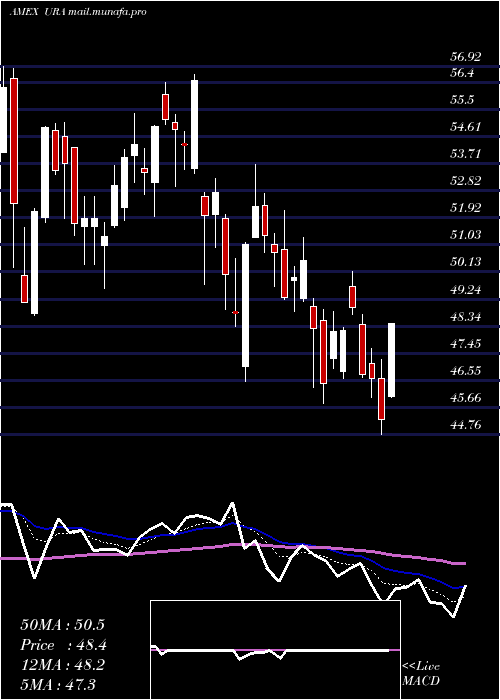Click the 51.03 price level label
Image resolution: width=500 pixels, height=700 pixels.
click(466, 235)
